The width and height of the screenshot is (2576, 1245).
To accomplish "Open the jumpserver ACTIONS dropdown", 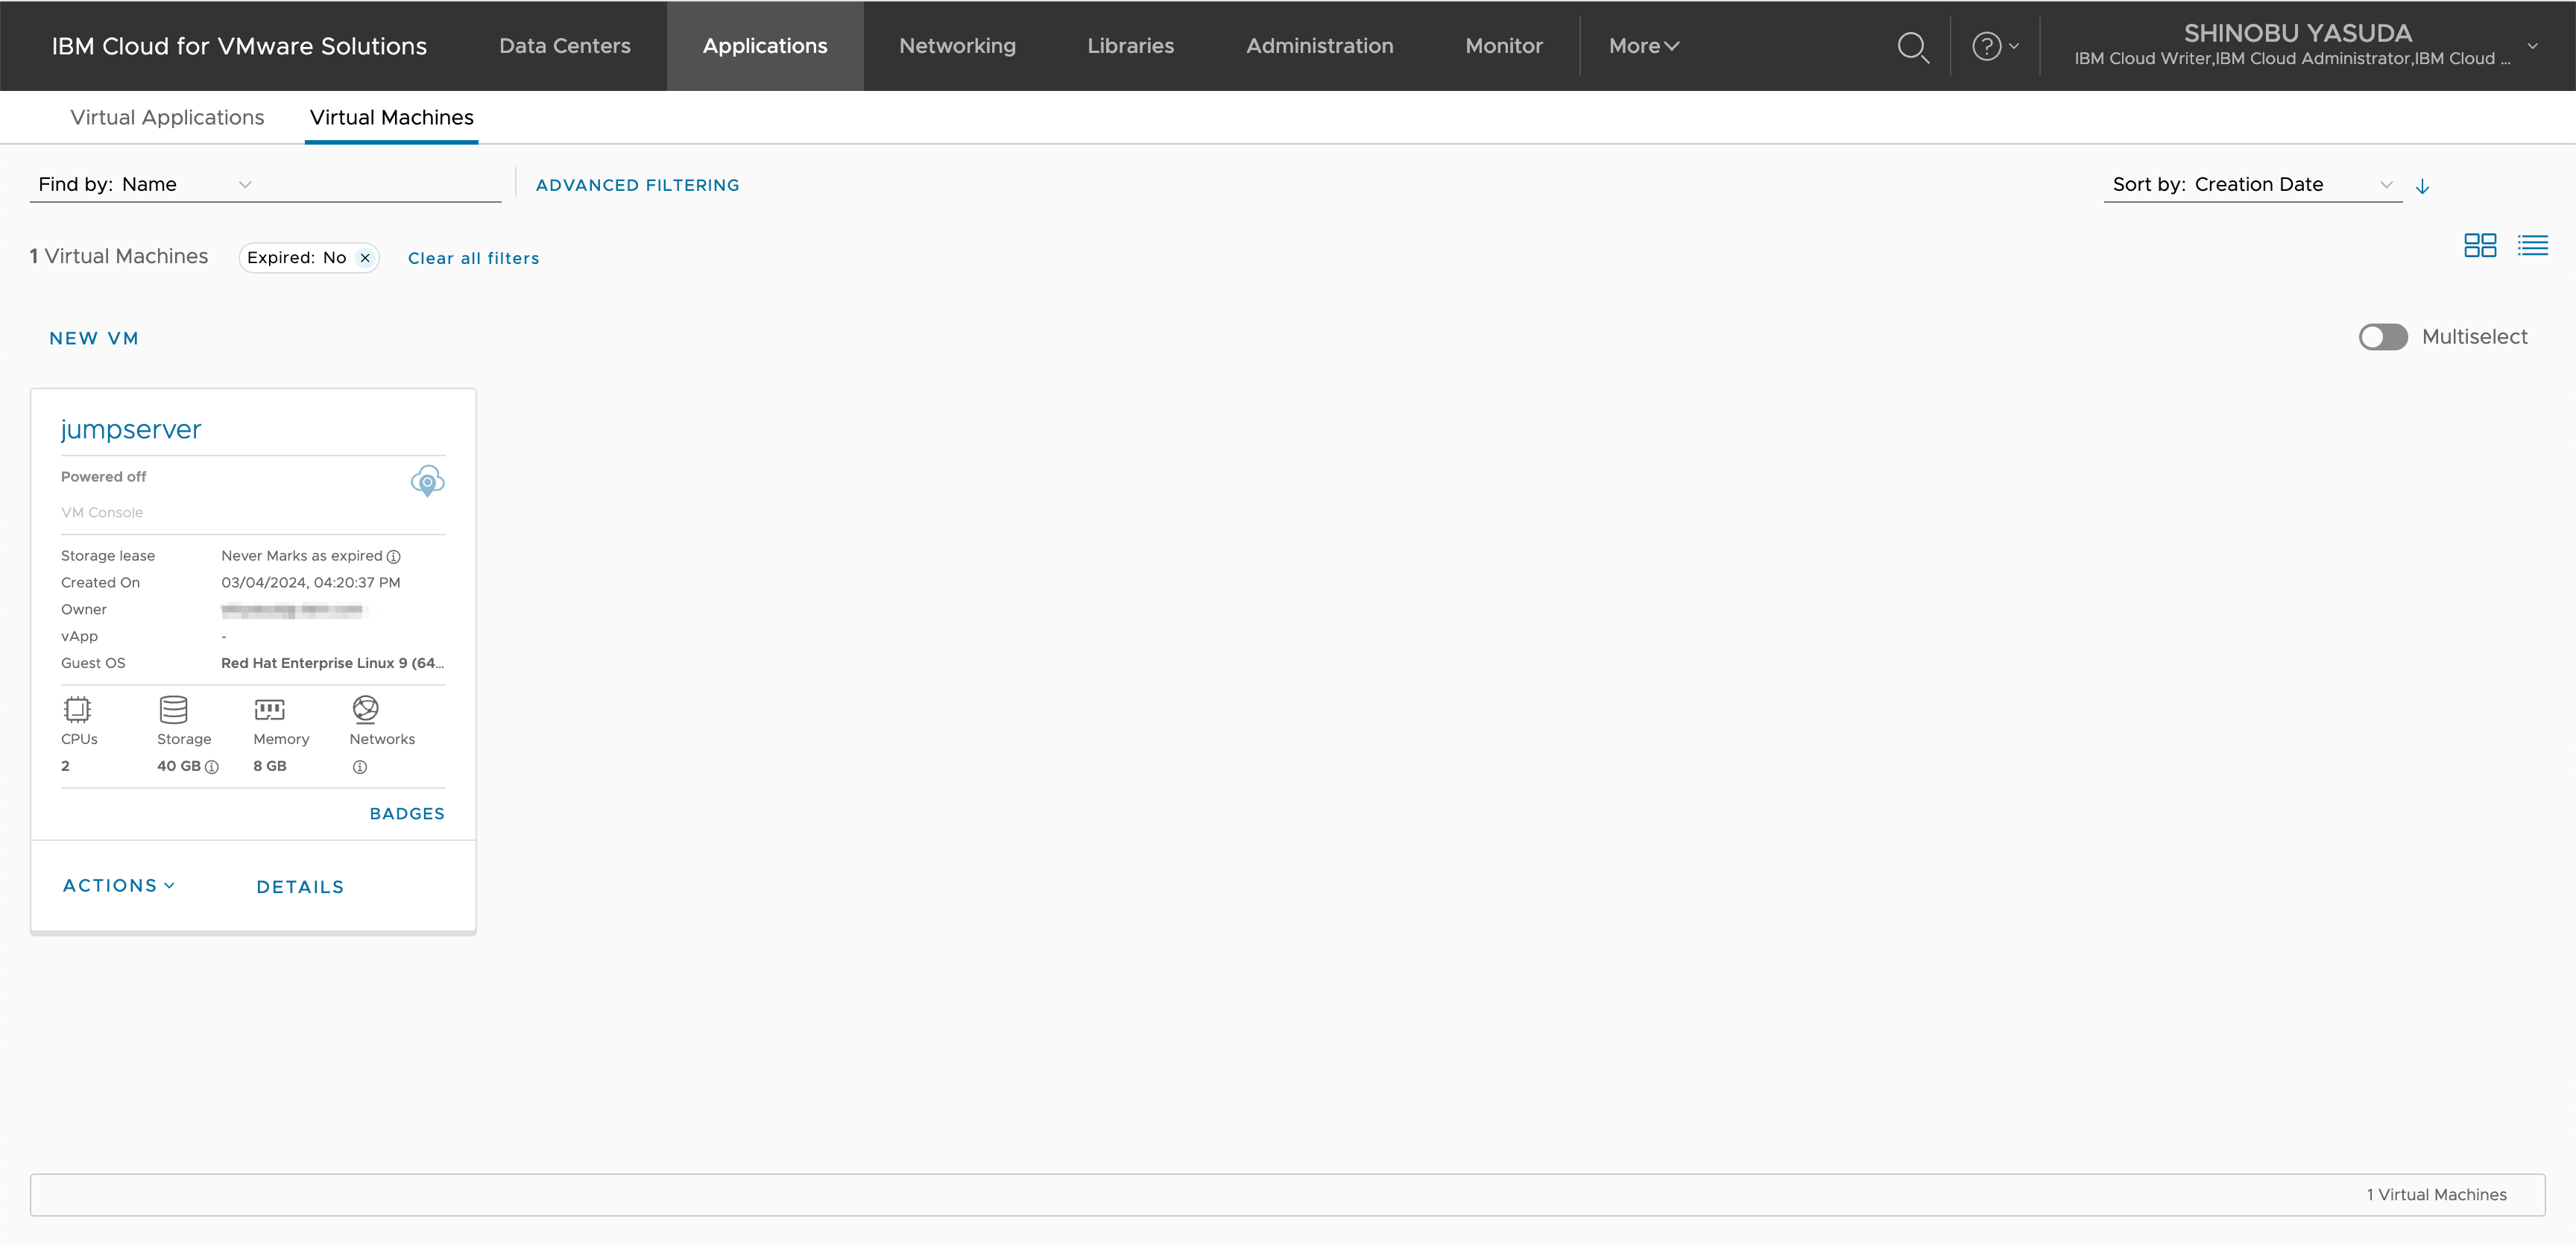I will coord(119,886).
